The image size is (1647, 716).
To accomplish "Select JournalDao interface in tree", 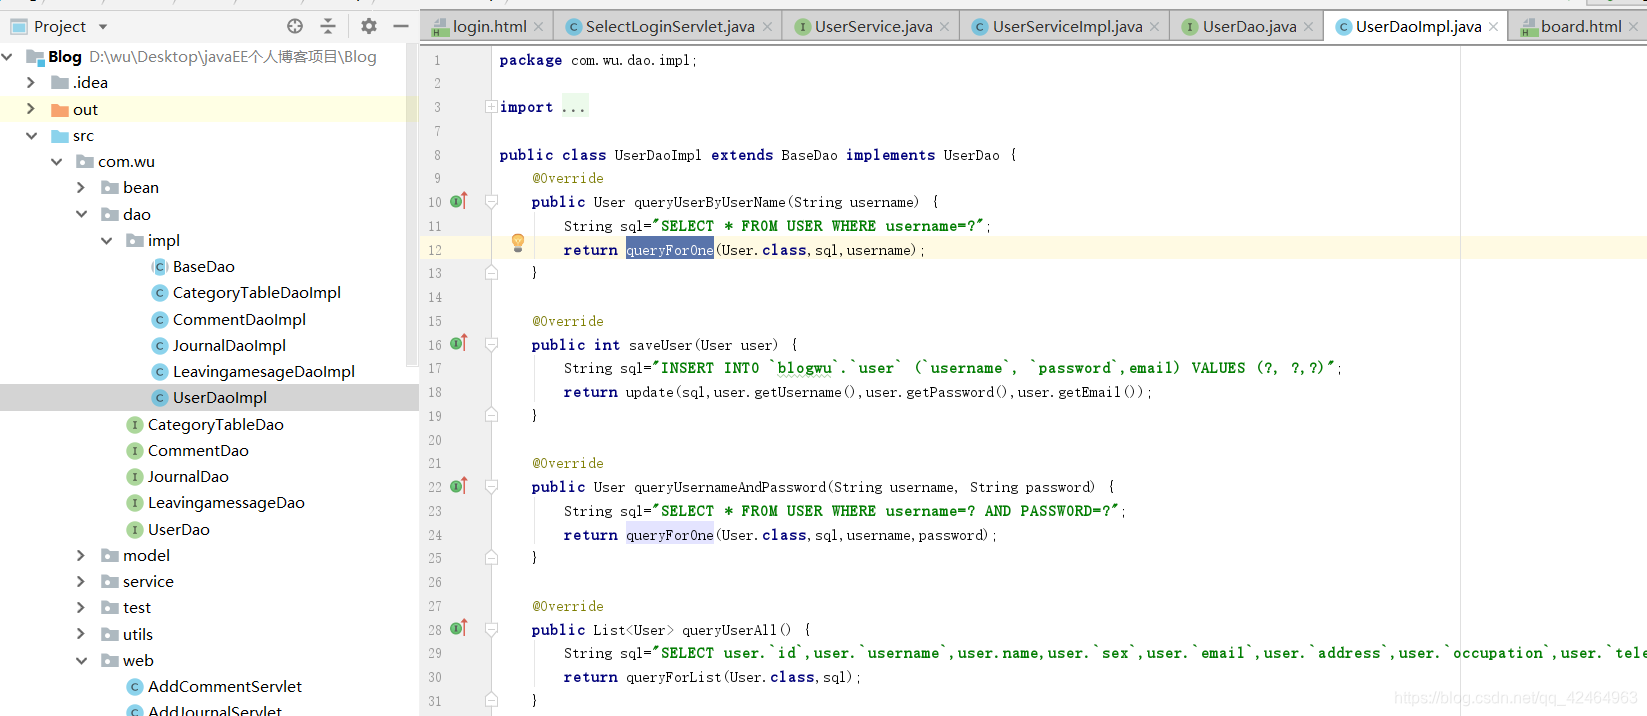I will tap(188, 477).
